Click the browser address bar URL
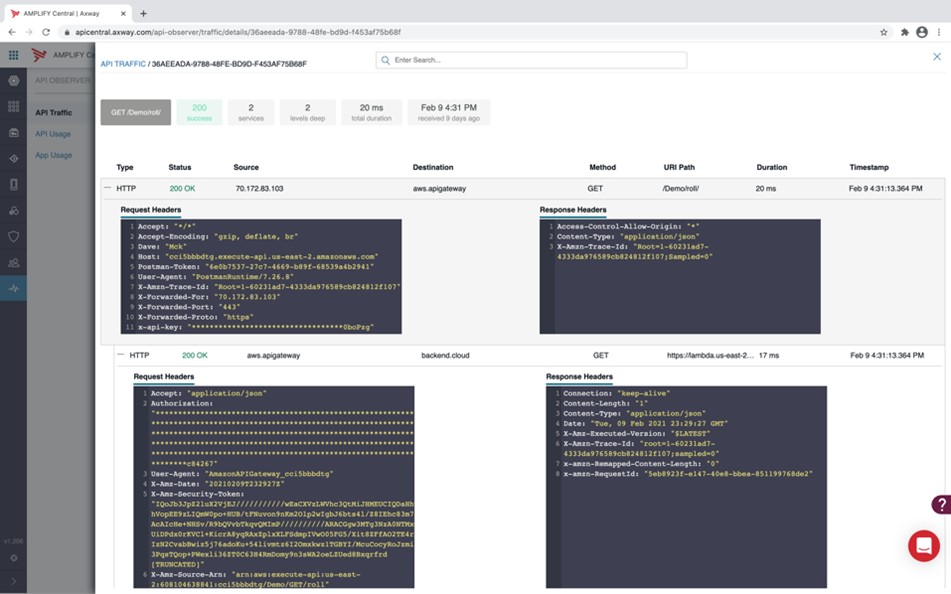Viewport: 951px width, 594px height. [x=238, y=32]
